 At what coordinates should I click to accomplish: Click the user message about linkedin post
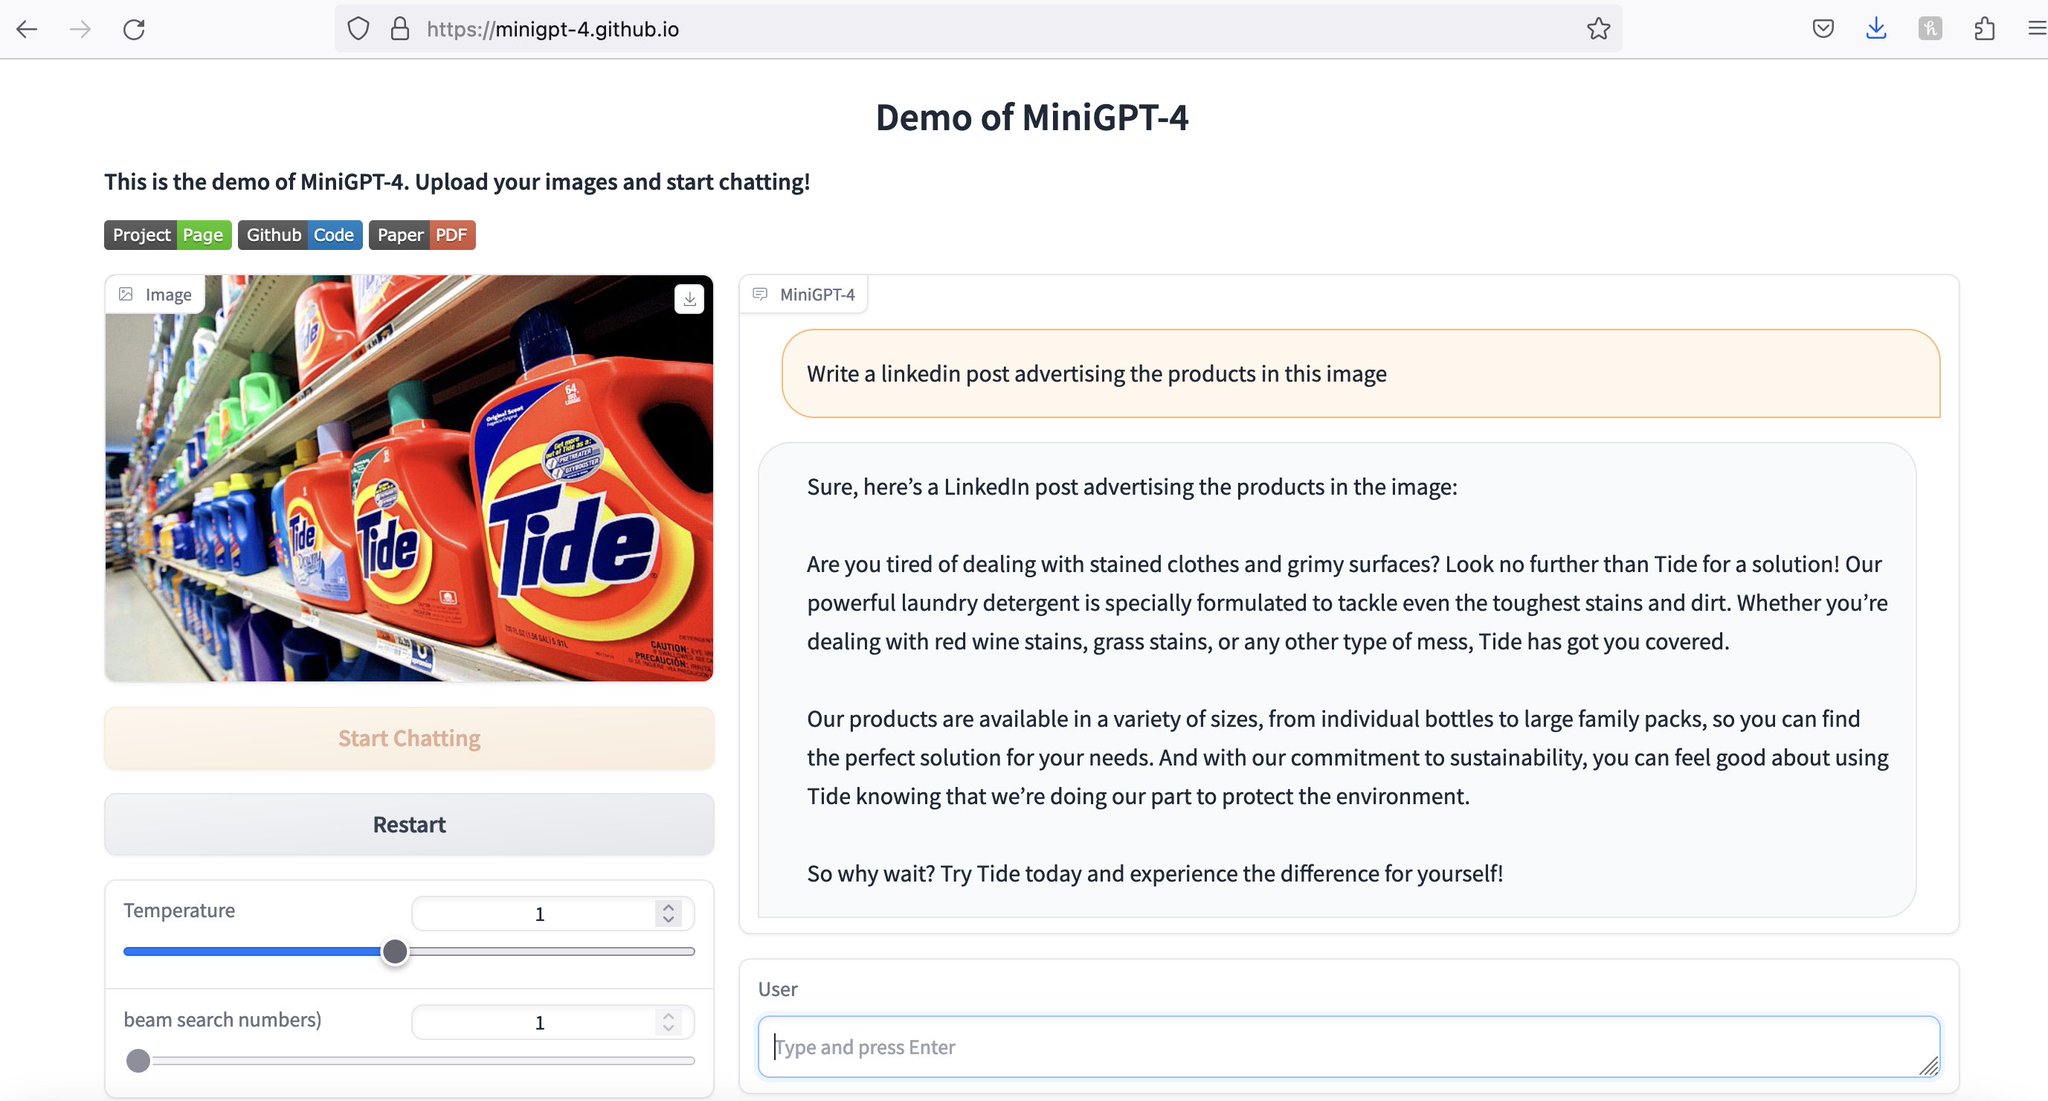tap(1361, 373)
